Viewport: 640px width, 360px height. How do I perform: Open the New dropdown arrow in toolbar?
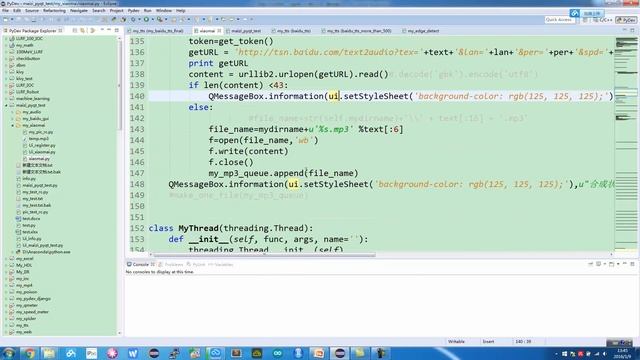12,19
